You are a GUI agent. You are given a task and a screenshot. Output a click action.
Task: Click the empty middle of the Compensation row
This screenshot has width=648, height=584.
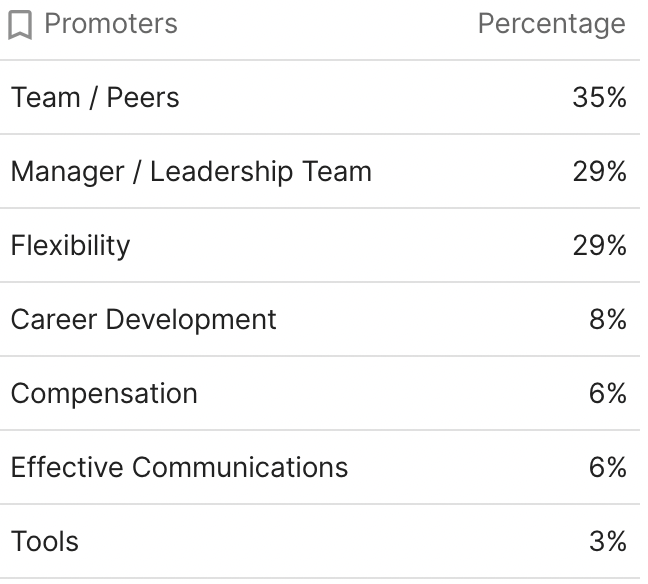tap(390, 393)
